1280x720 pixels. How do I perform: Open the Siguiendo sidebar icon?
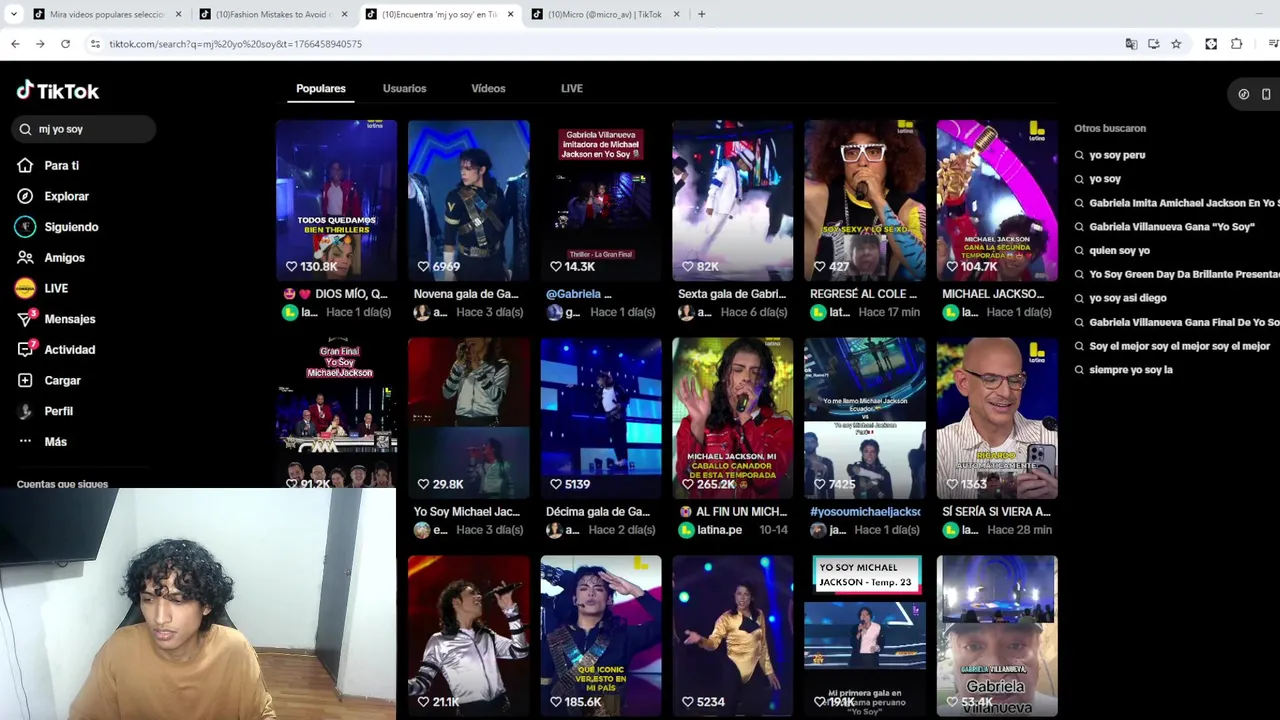[x=25, y=227]
